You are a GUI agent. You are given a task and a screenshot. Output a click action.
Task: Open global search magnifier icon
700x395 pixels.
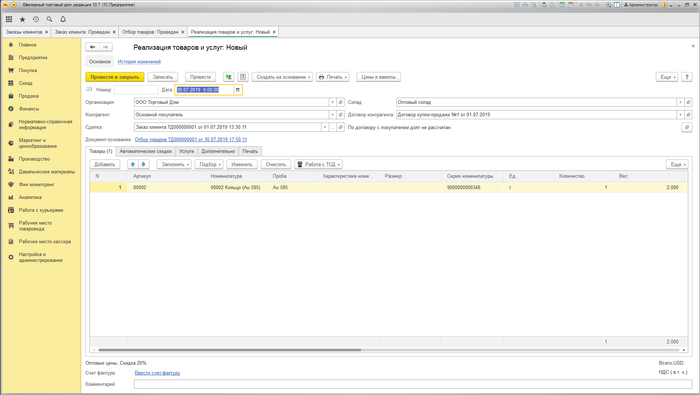[x=49, y=19]
